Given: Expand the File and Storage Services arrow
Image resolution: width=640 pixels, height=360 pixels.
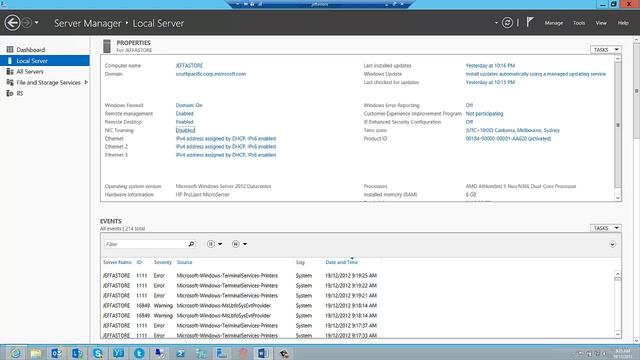Looking at the screenshot, I should 86,82.
